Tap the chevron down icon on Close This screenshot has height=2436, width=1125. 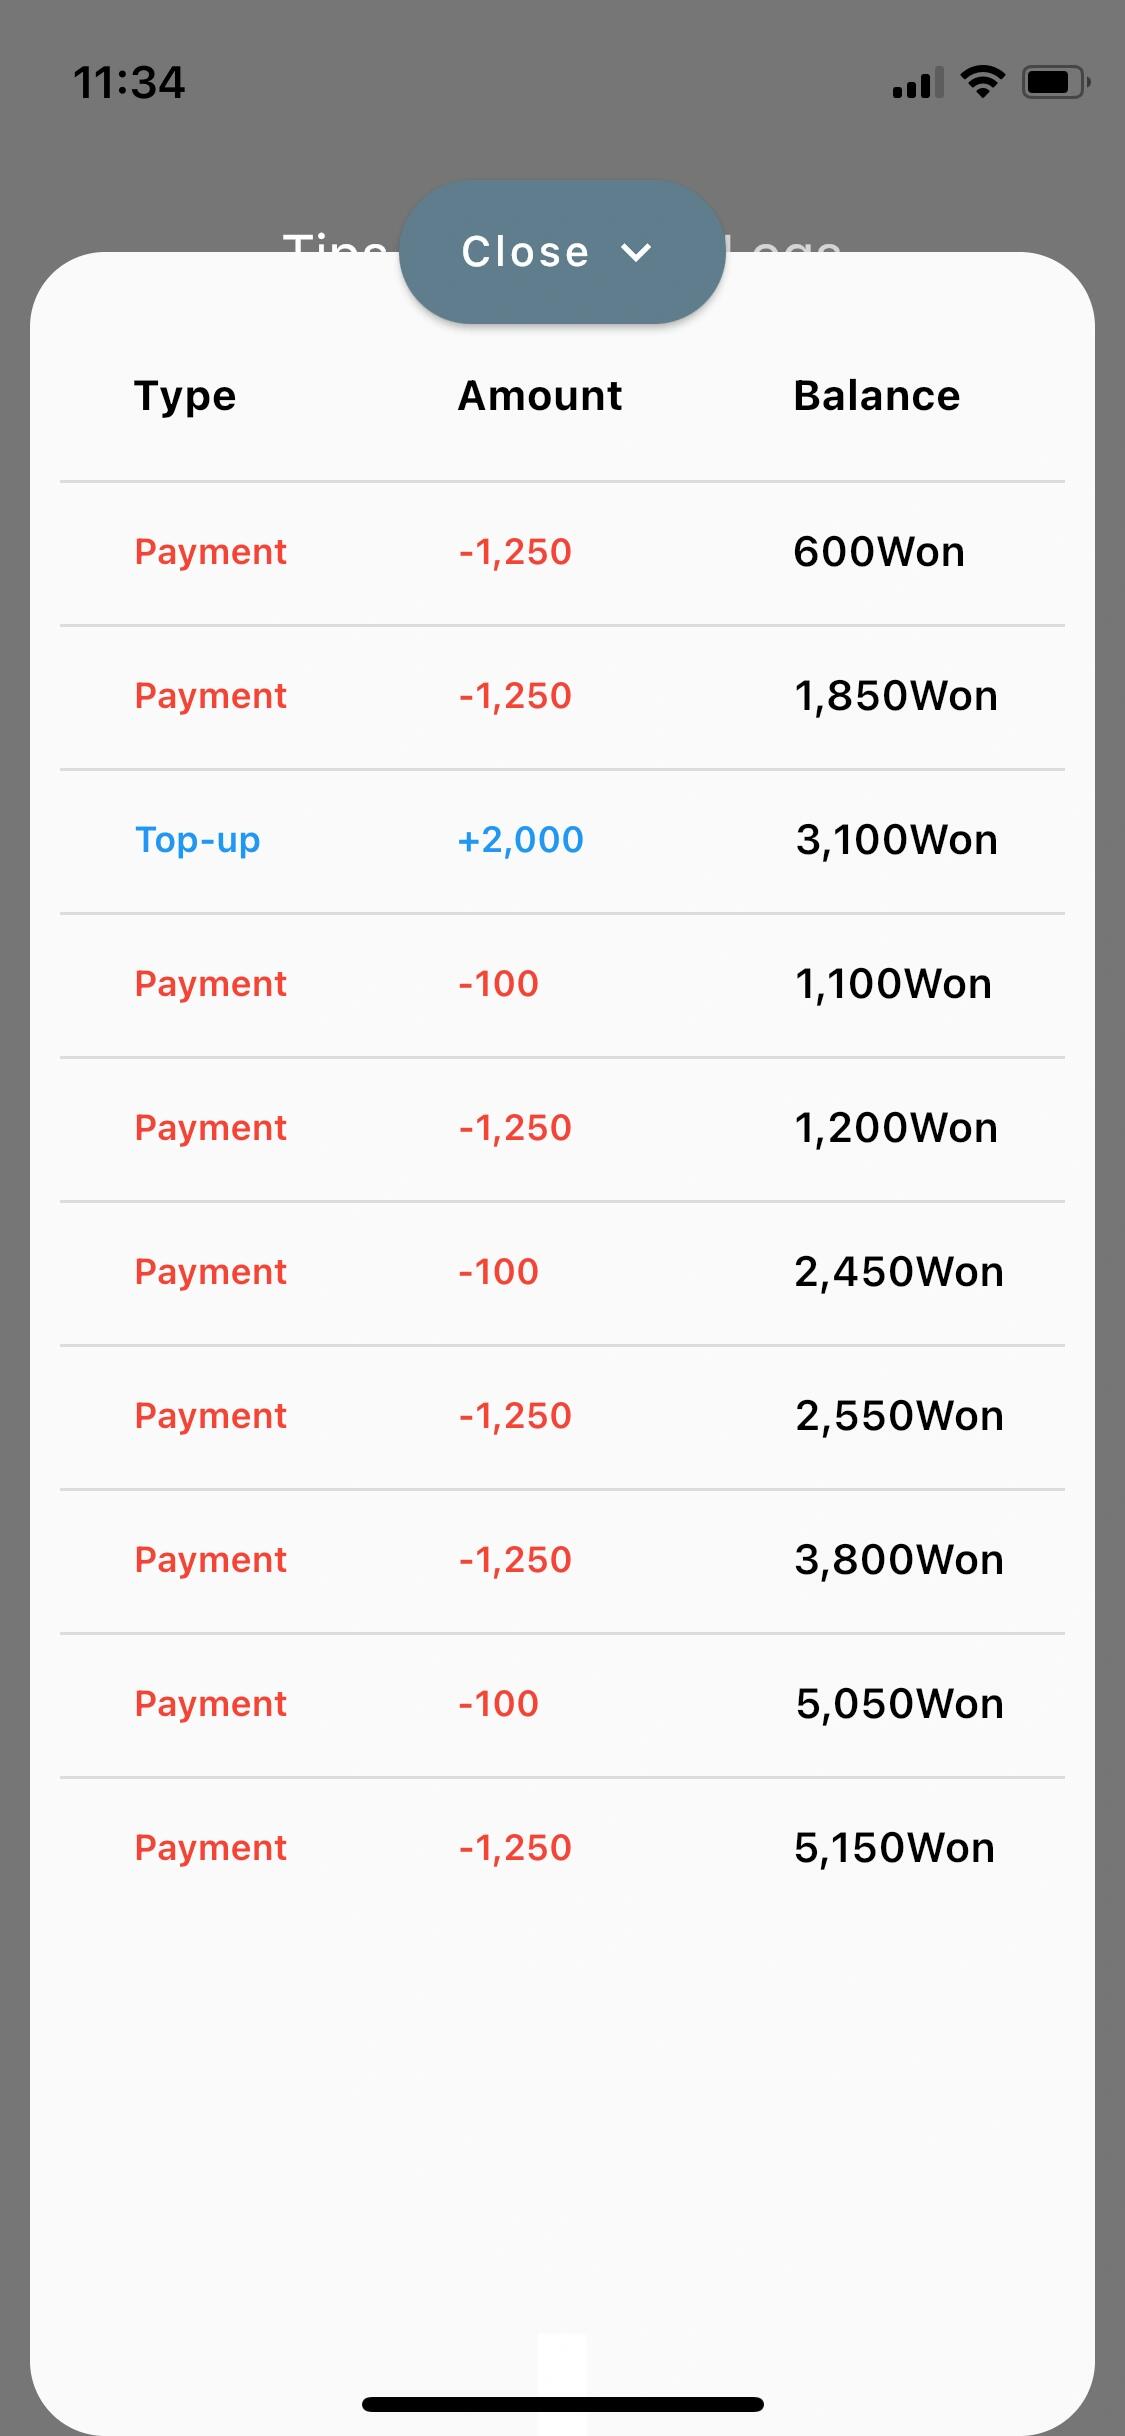636,252
